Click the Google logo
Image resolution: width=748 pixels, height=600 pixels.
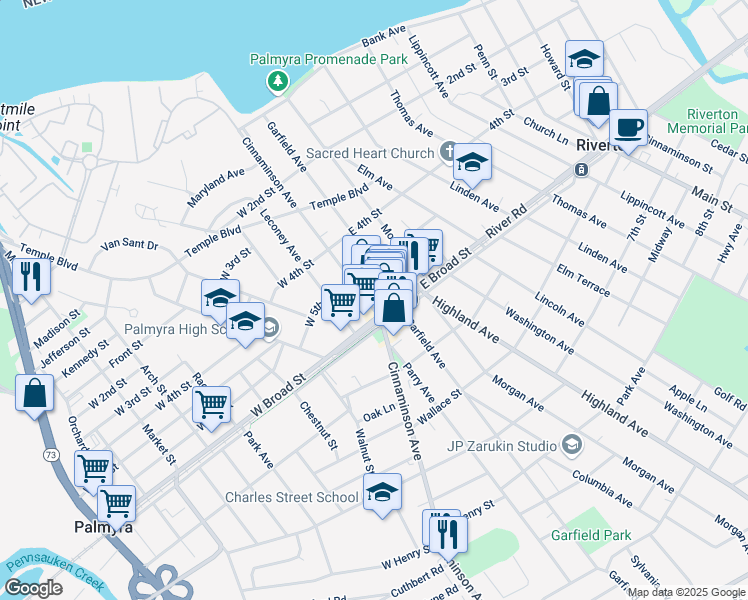tap(34, 588)
